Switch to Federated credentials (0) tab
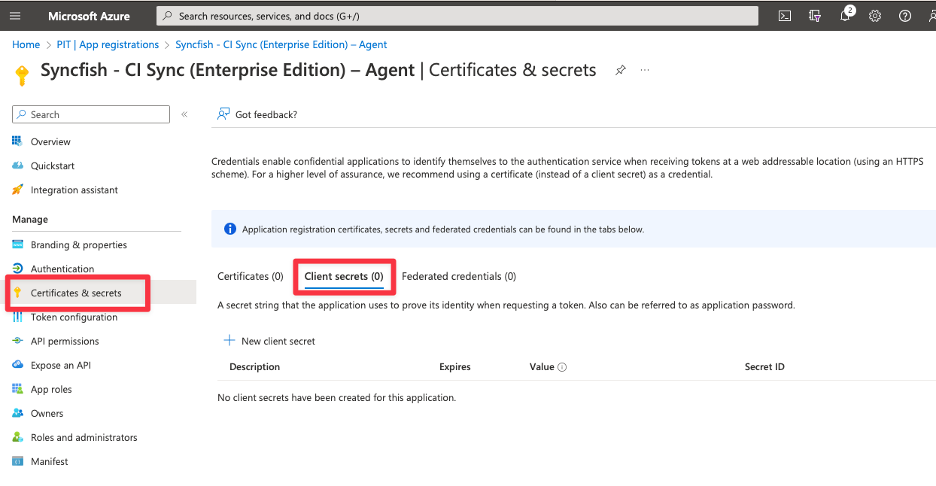This screenshot has width=936, height=486. pos(458,276)
